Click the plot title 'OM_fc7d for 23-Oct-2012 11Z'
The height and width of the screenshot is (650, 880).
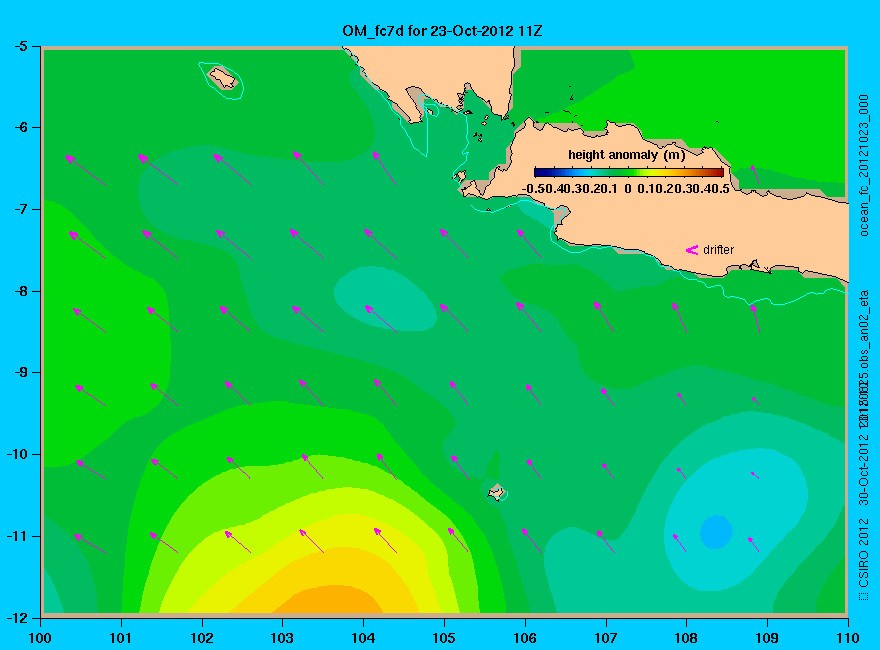pos(442,31)
